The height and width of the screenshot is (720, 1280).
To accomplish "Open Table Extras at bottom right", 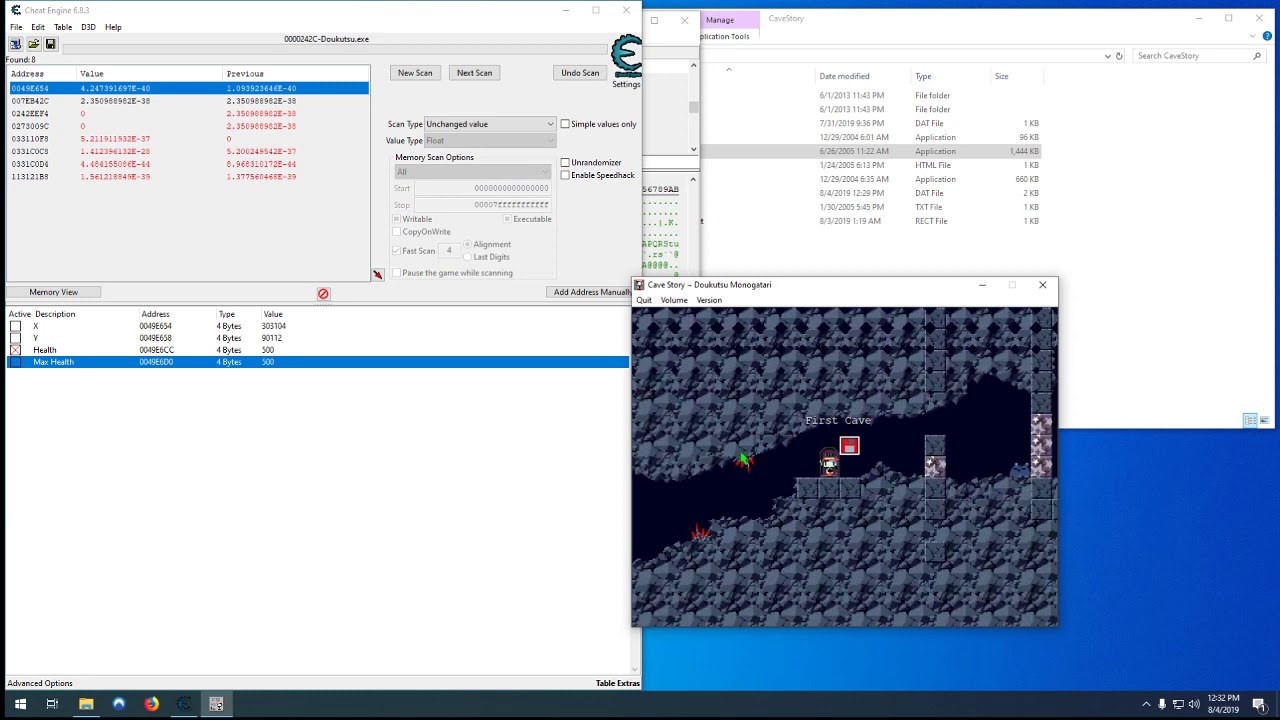I will (617, 683).
